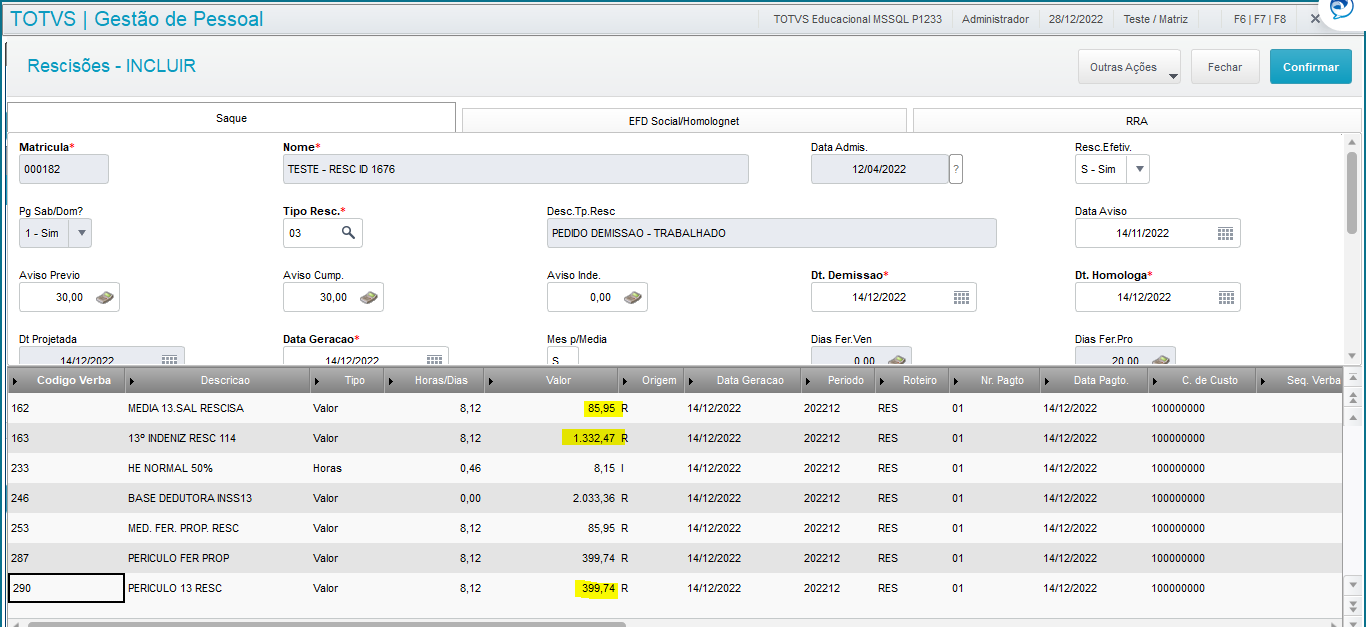1366x627 pixels.
Task: Click the Aviso Cump. calculator icon
Action: click(x=369, y=297)
